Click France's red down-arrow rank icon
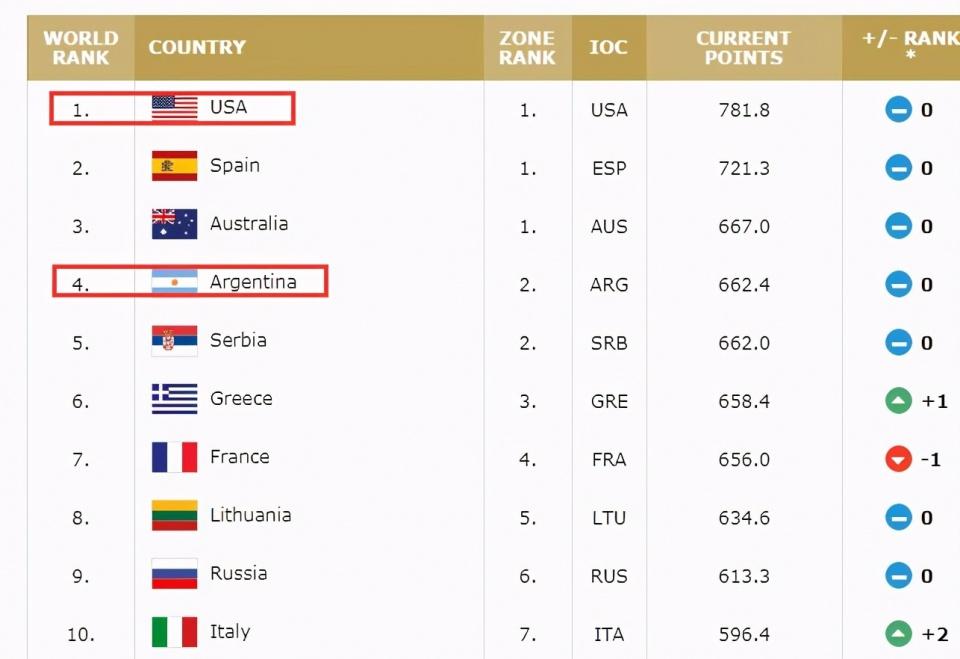The width and height of the screenshot is (960, 659). click(x=898, y=459)
